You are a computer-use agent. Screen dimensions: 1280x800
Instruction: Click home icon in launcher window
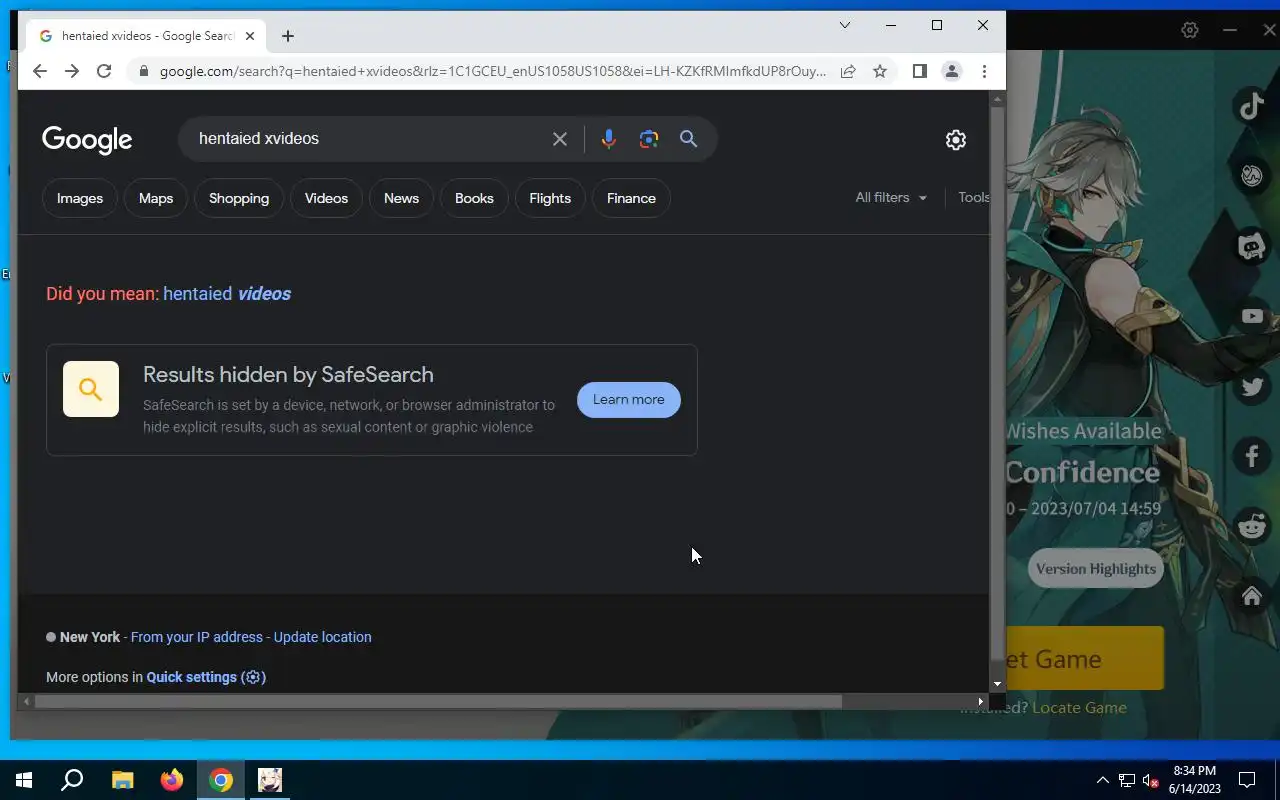pyautogui.click(x=1252, y=596)
